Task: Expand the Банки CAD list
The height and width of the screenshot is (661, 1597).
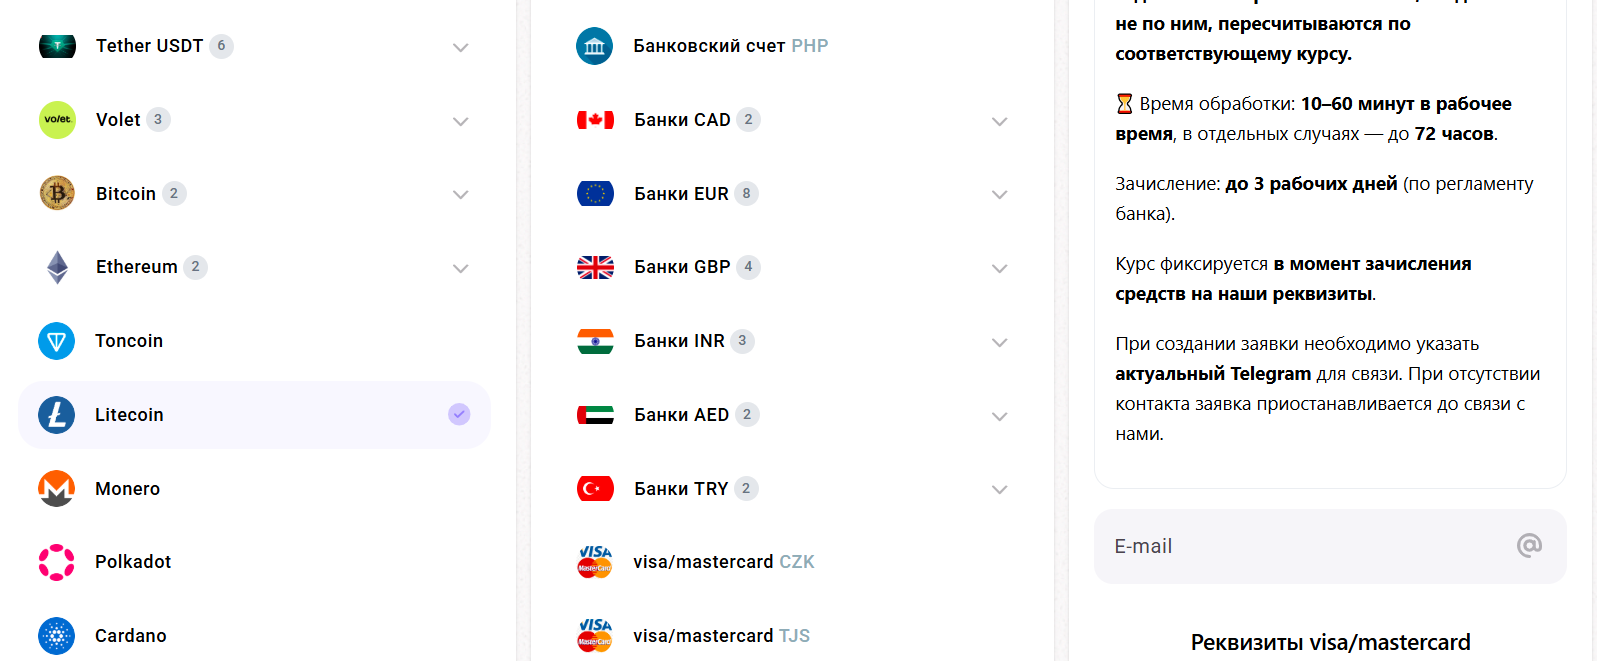Action: tap(999, 121)
